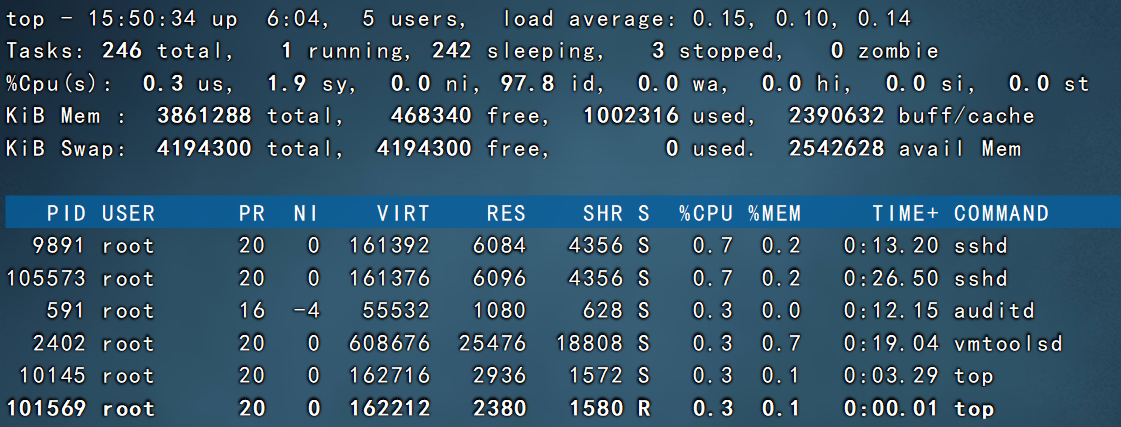Click the 0 zombie count
Screen dimensions: 1121x427
point(837,51)
